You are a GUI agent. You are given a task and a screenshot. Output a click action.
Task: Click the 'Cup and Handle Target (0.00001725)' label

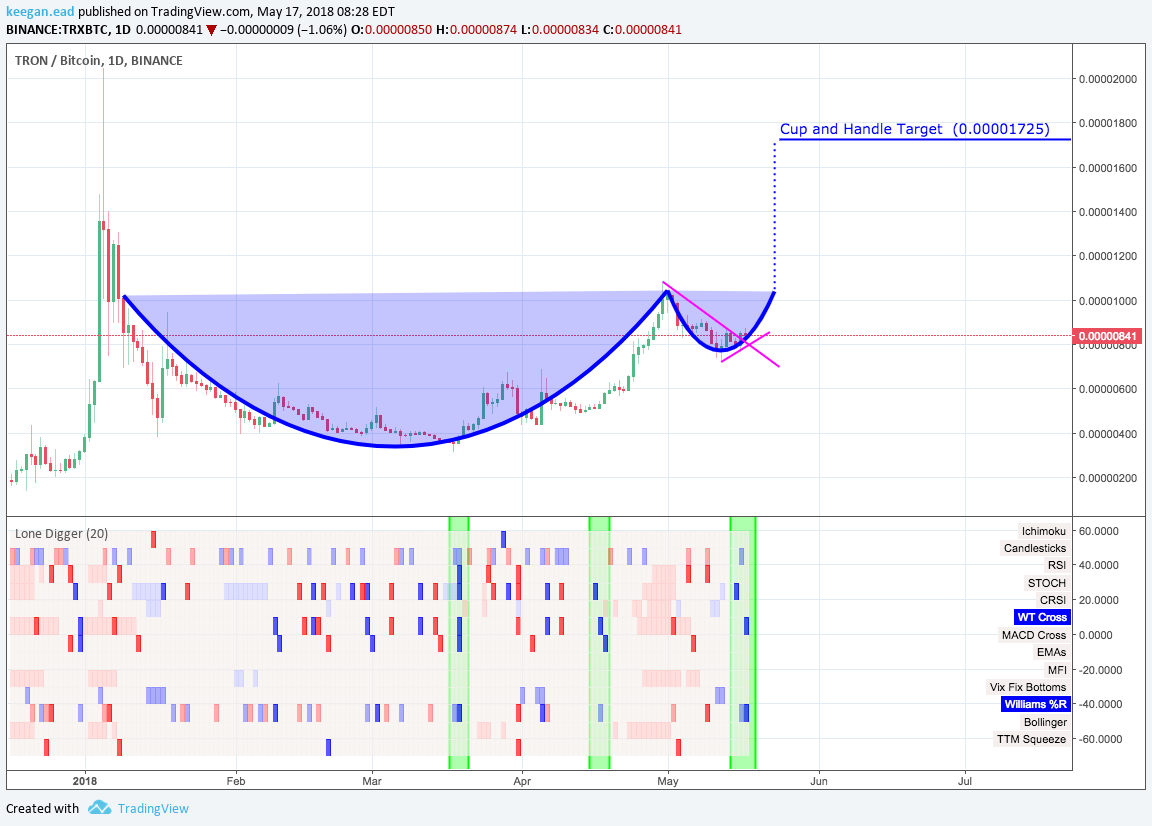pos(915,129)
